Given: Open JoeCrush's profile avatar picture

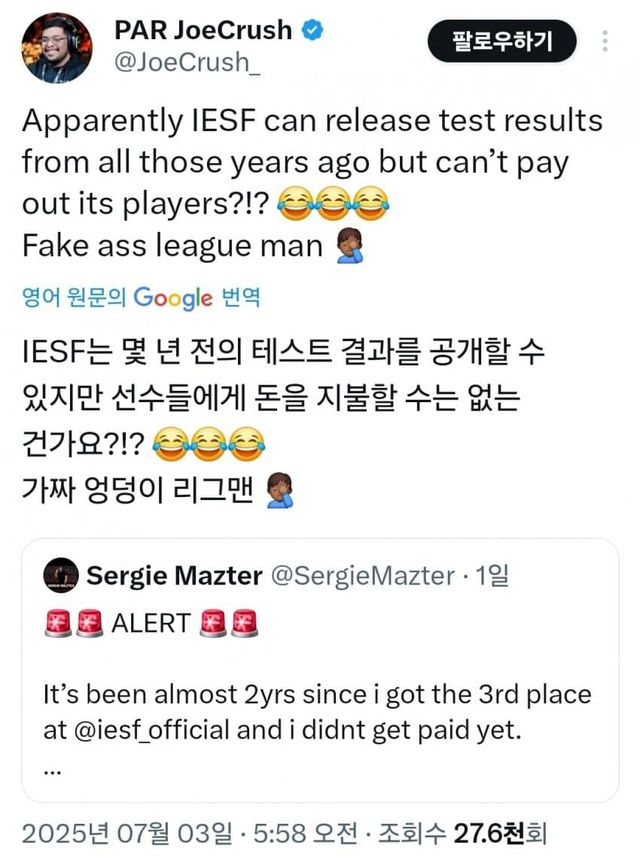Looking at the screenshot, I should [x=56, y=47].
